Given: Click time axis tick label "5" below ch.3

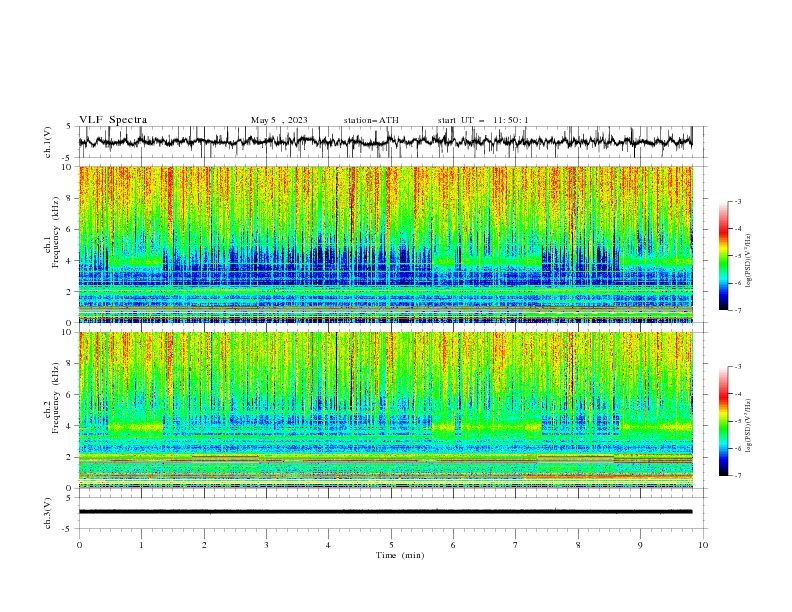Looking at the screenshot, I should click(x=391, y=545).
